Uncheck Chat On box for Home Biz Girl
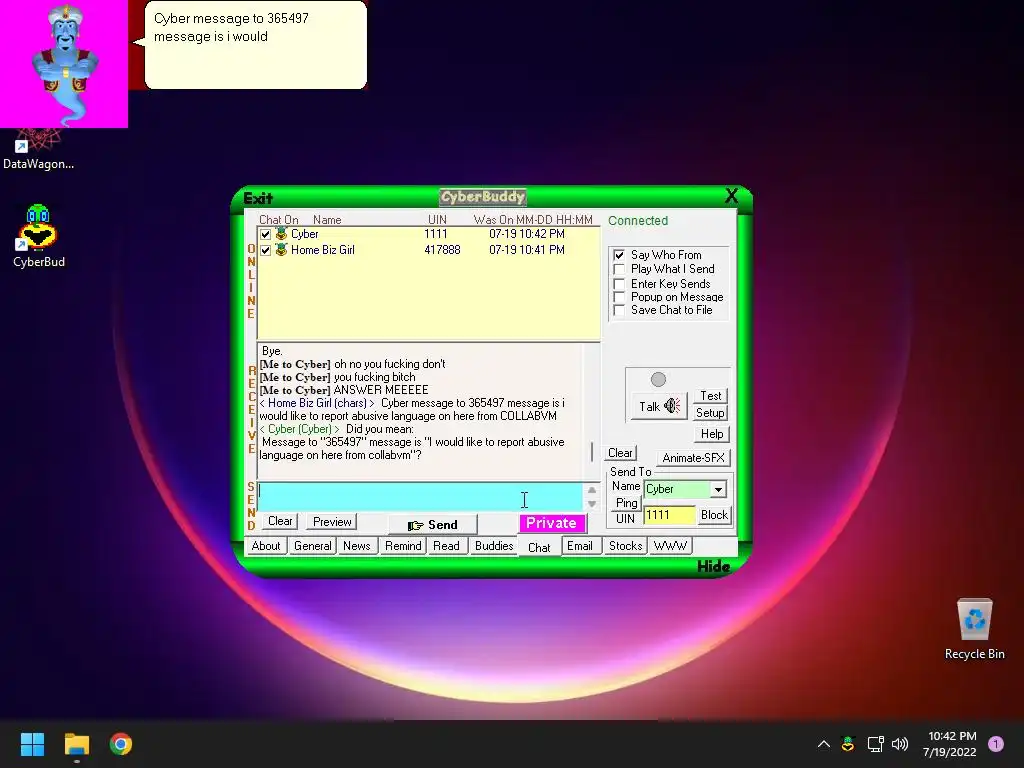 (265, 250)
